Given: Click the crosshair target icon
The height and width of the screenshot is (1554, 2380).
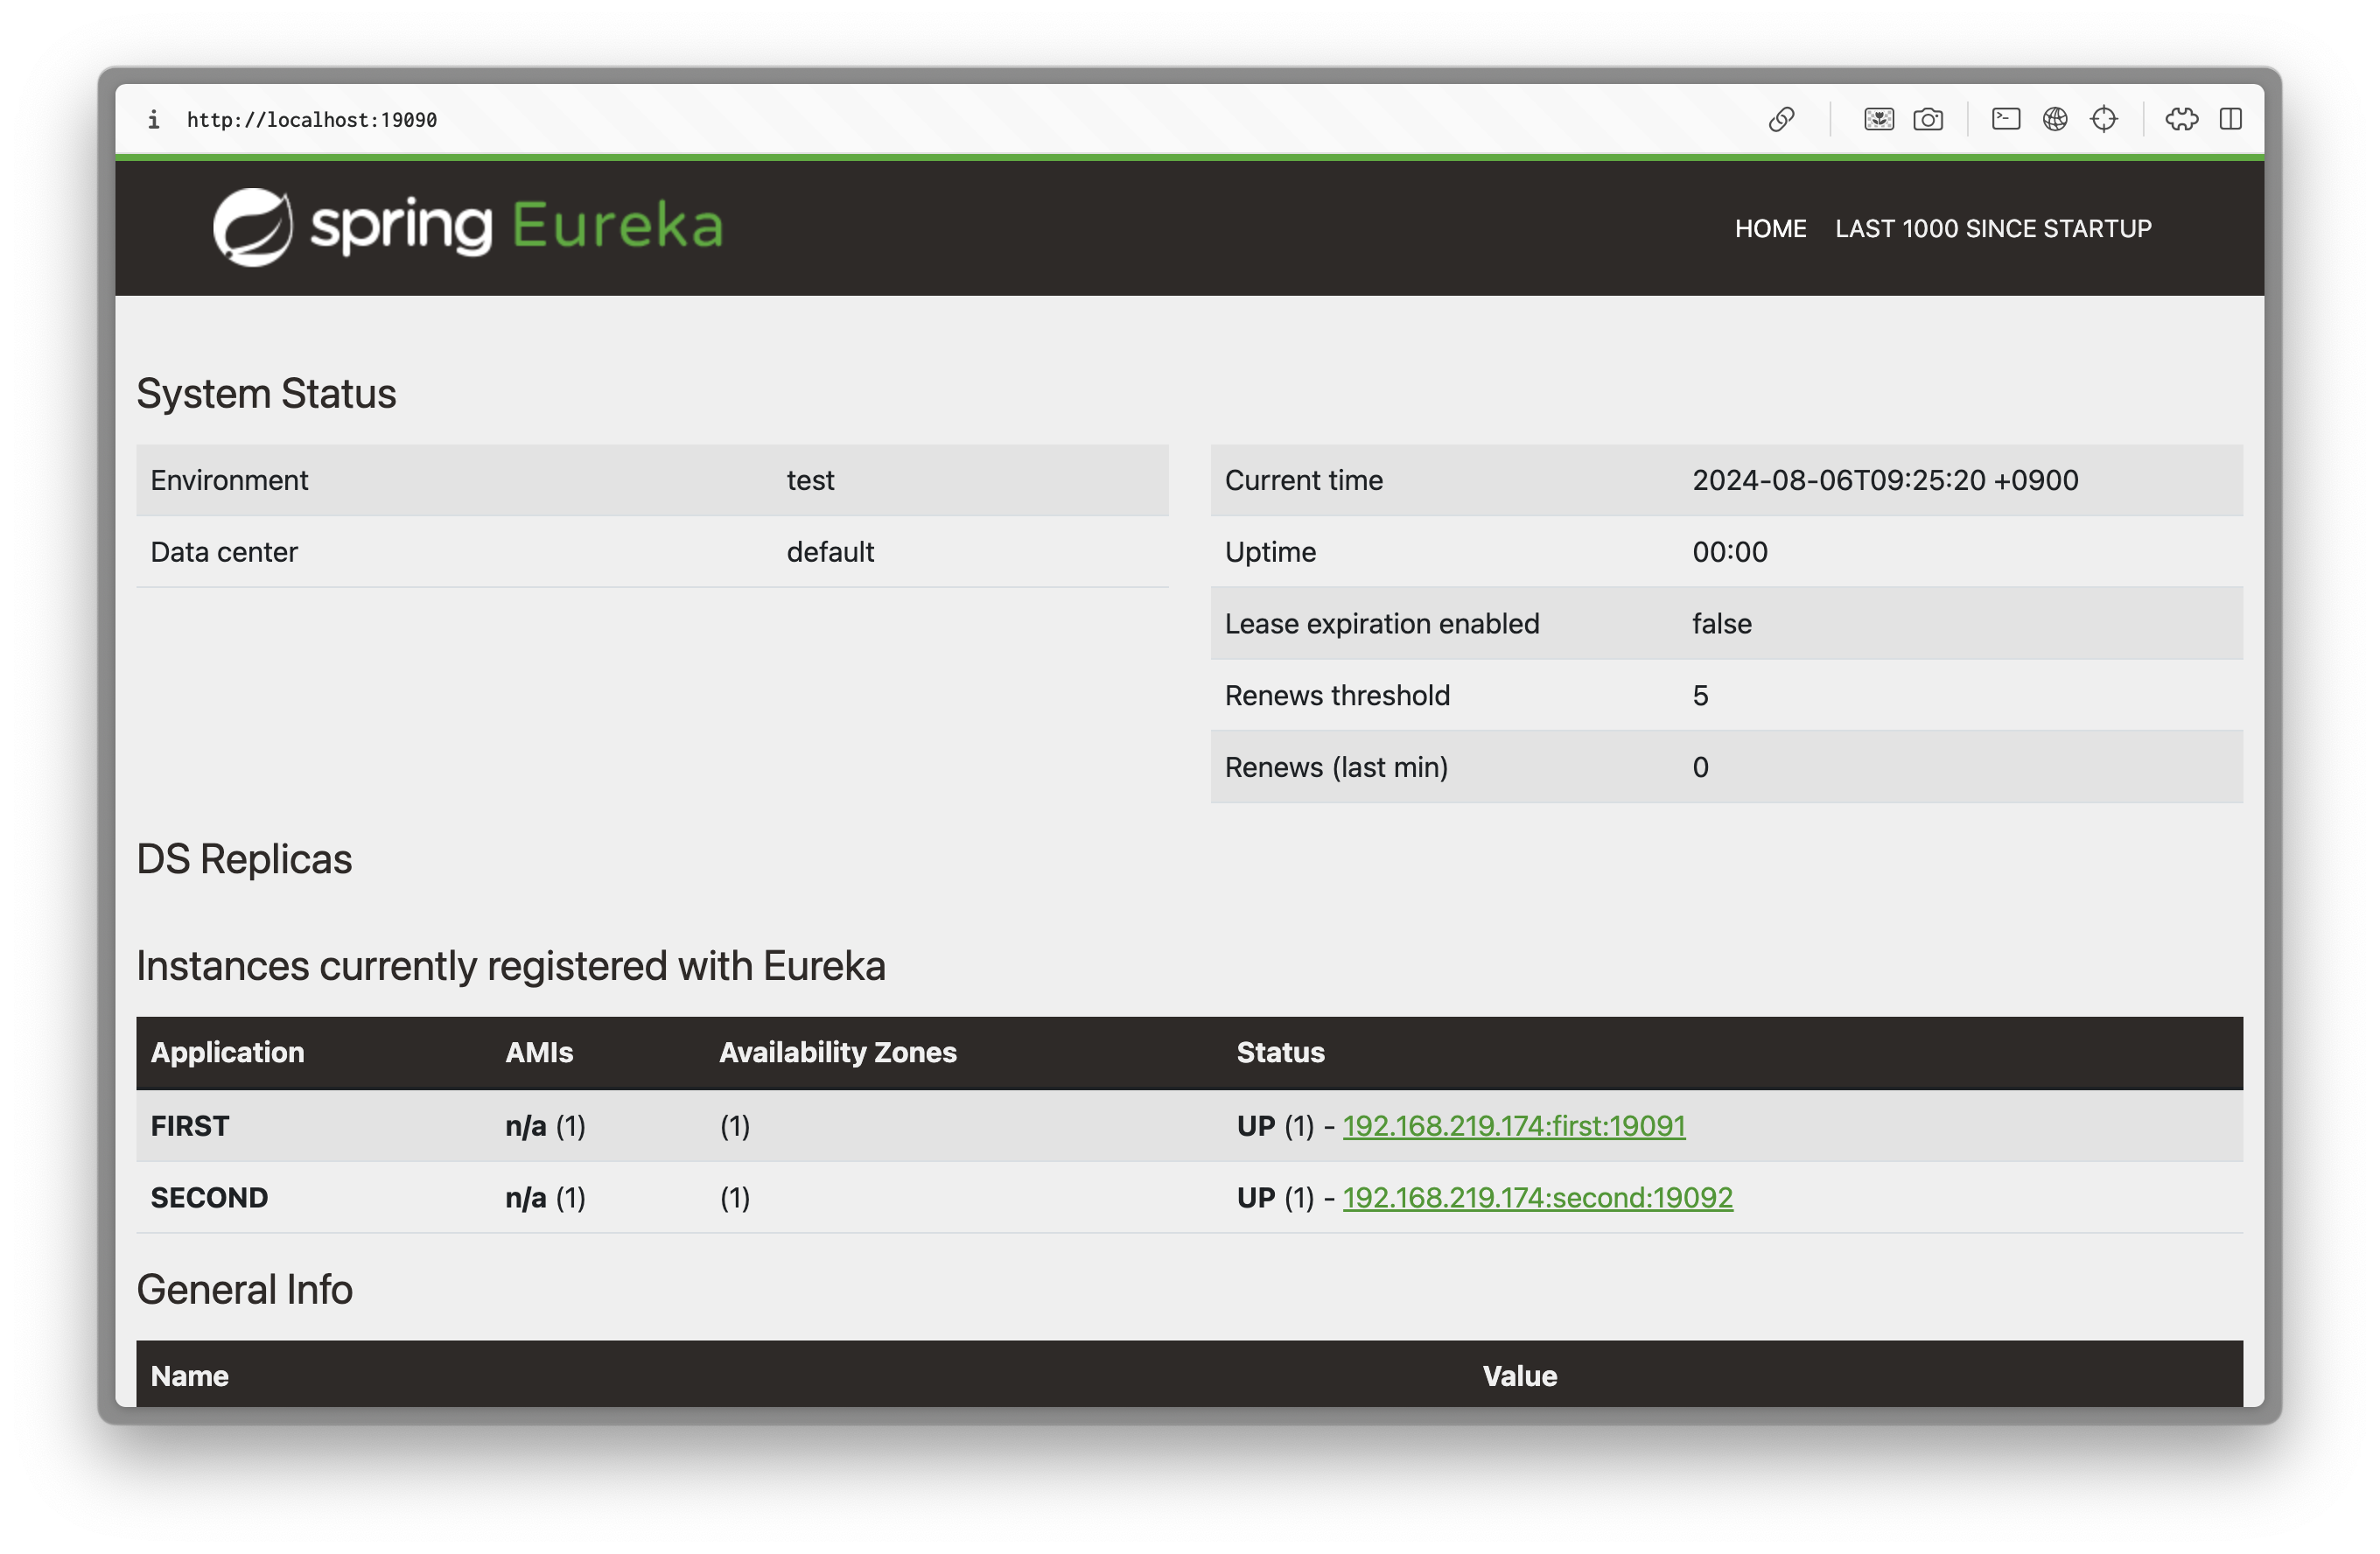Looking at the screenshot, I should [2104, 120].
